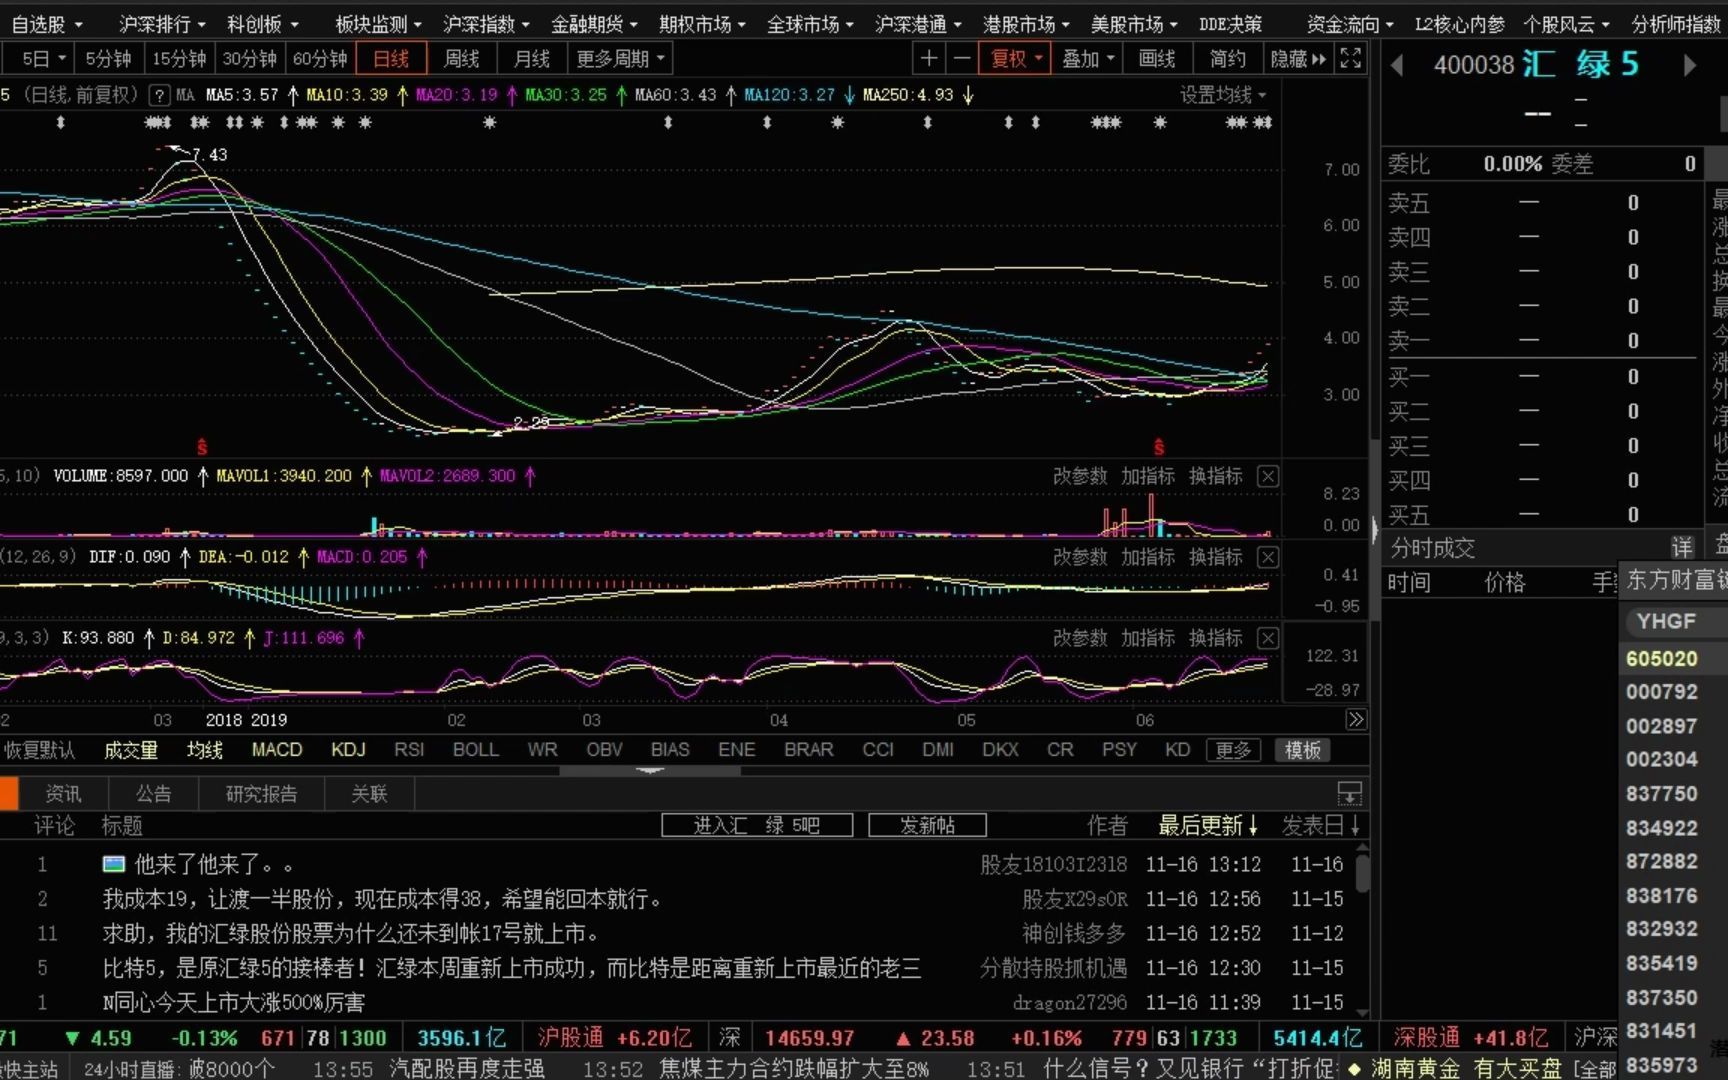
Task: Open 全球市场 dropdown
Action: tap(810, 24)
